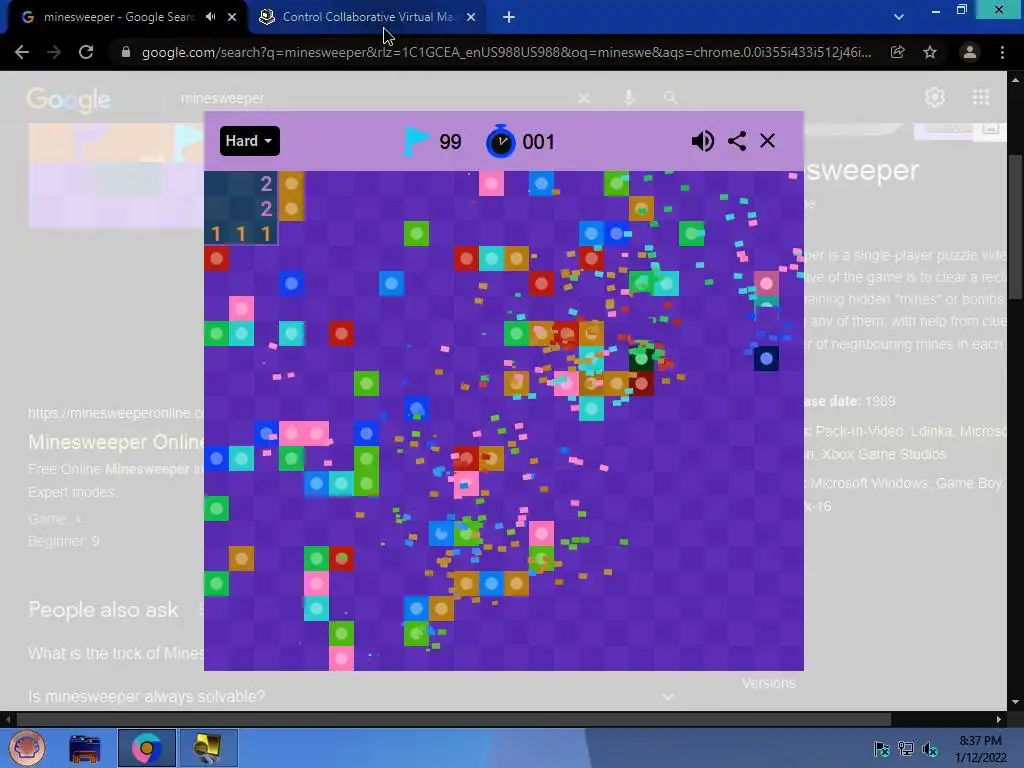
Task: Expand What is the trick question
Action: point(116,653)
